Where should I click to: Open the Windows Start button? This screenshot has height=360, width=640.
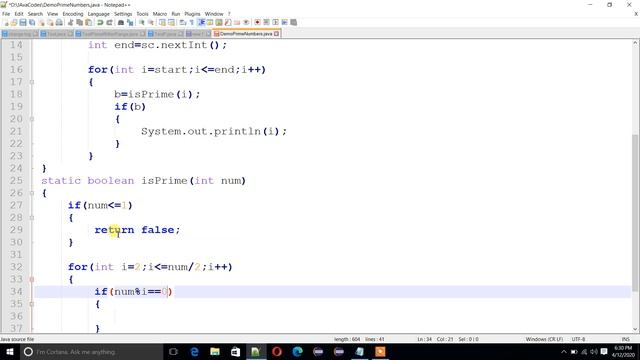(x=9, y=352)
